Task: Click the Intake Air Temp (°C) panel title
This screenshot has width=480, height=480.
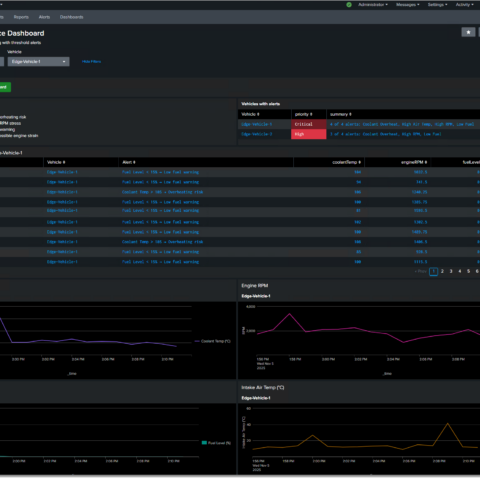Action: point(263,387)
